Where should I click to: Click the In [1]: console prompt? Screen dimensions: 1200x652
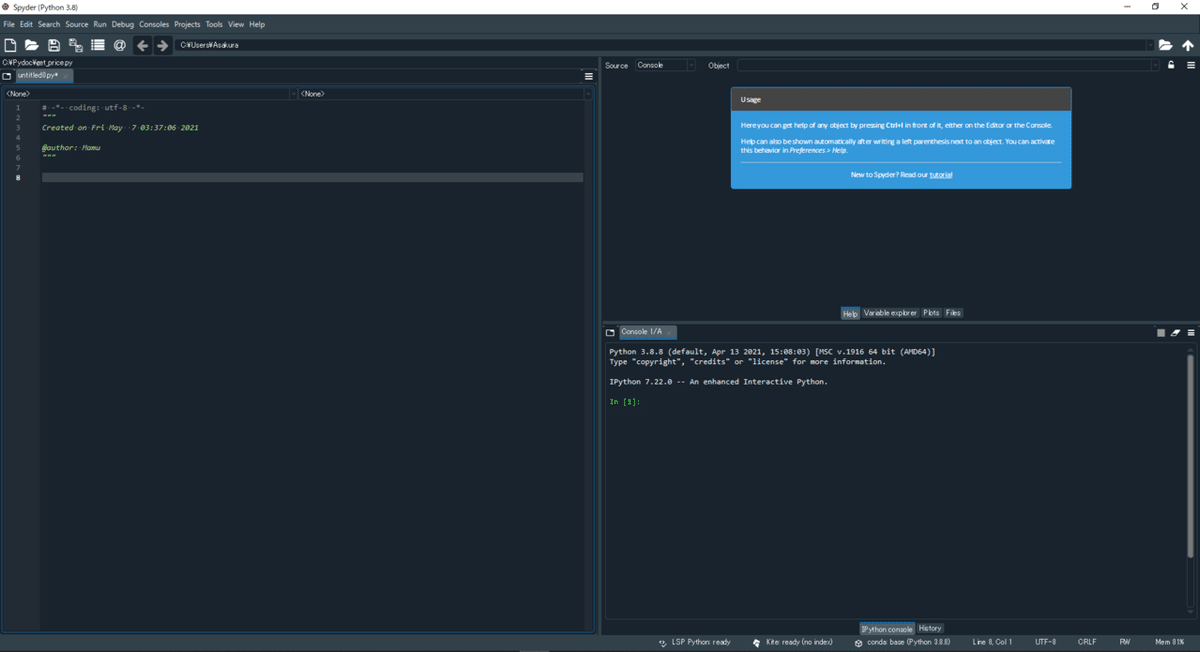(624, 402)
